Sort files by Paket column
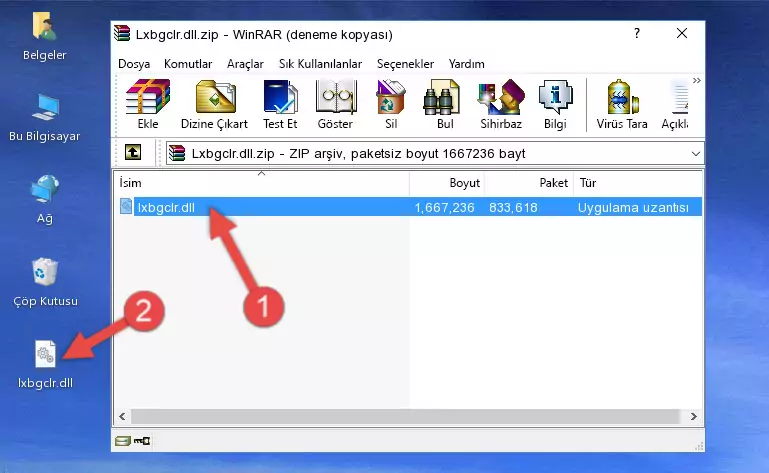 coord(529,183)
